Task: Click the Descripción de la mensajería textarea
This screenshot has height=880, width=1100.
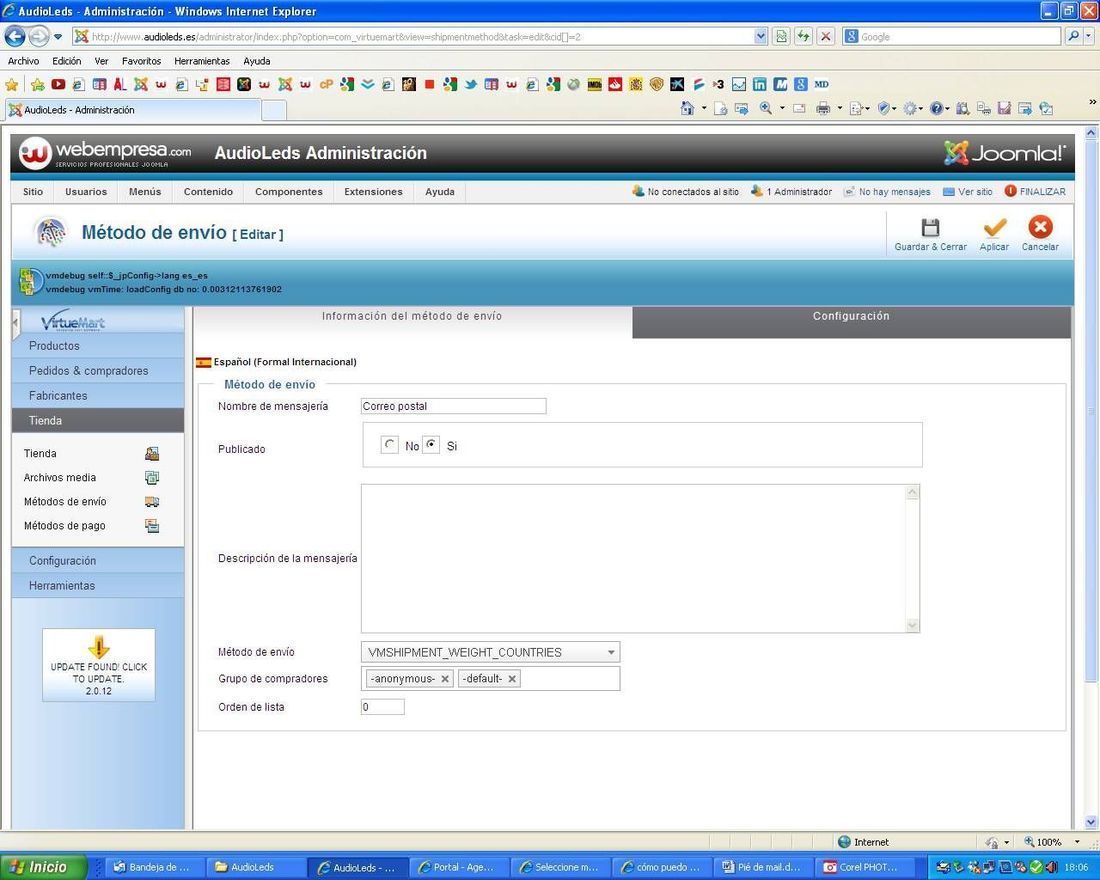Action: coord(640,559)
